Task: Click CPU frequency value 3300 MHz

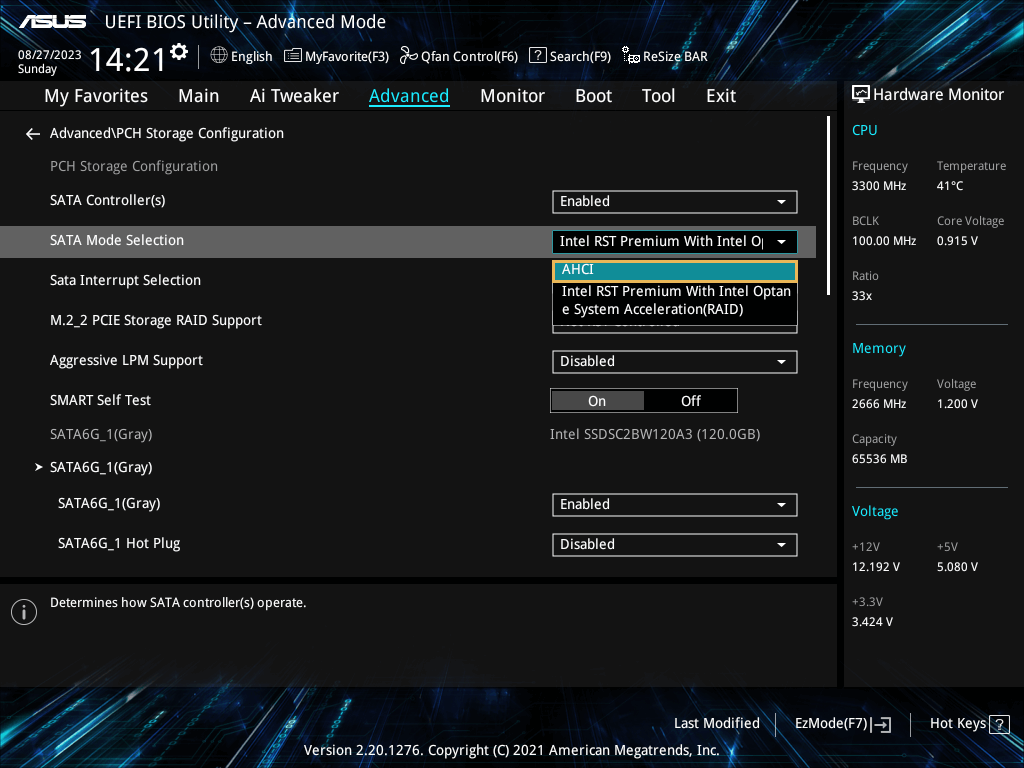Action: [x=879, y=186]
